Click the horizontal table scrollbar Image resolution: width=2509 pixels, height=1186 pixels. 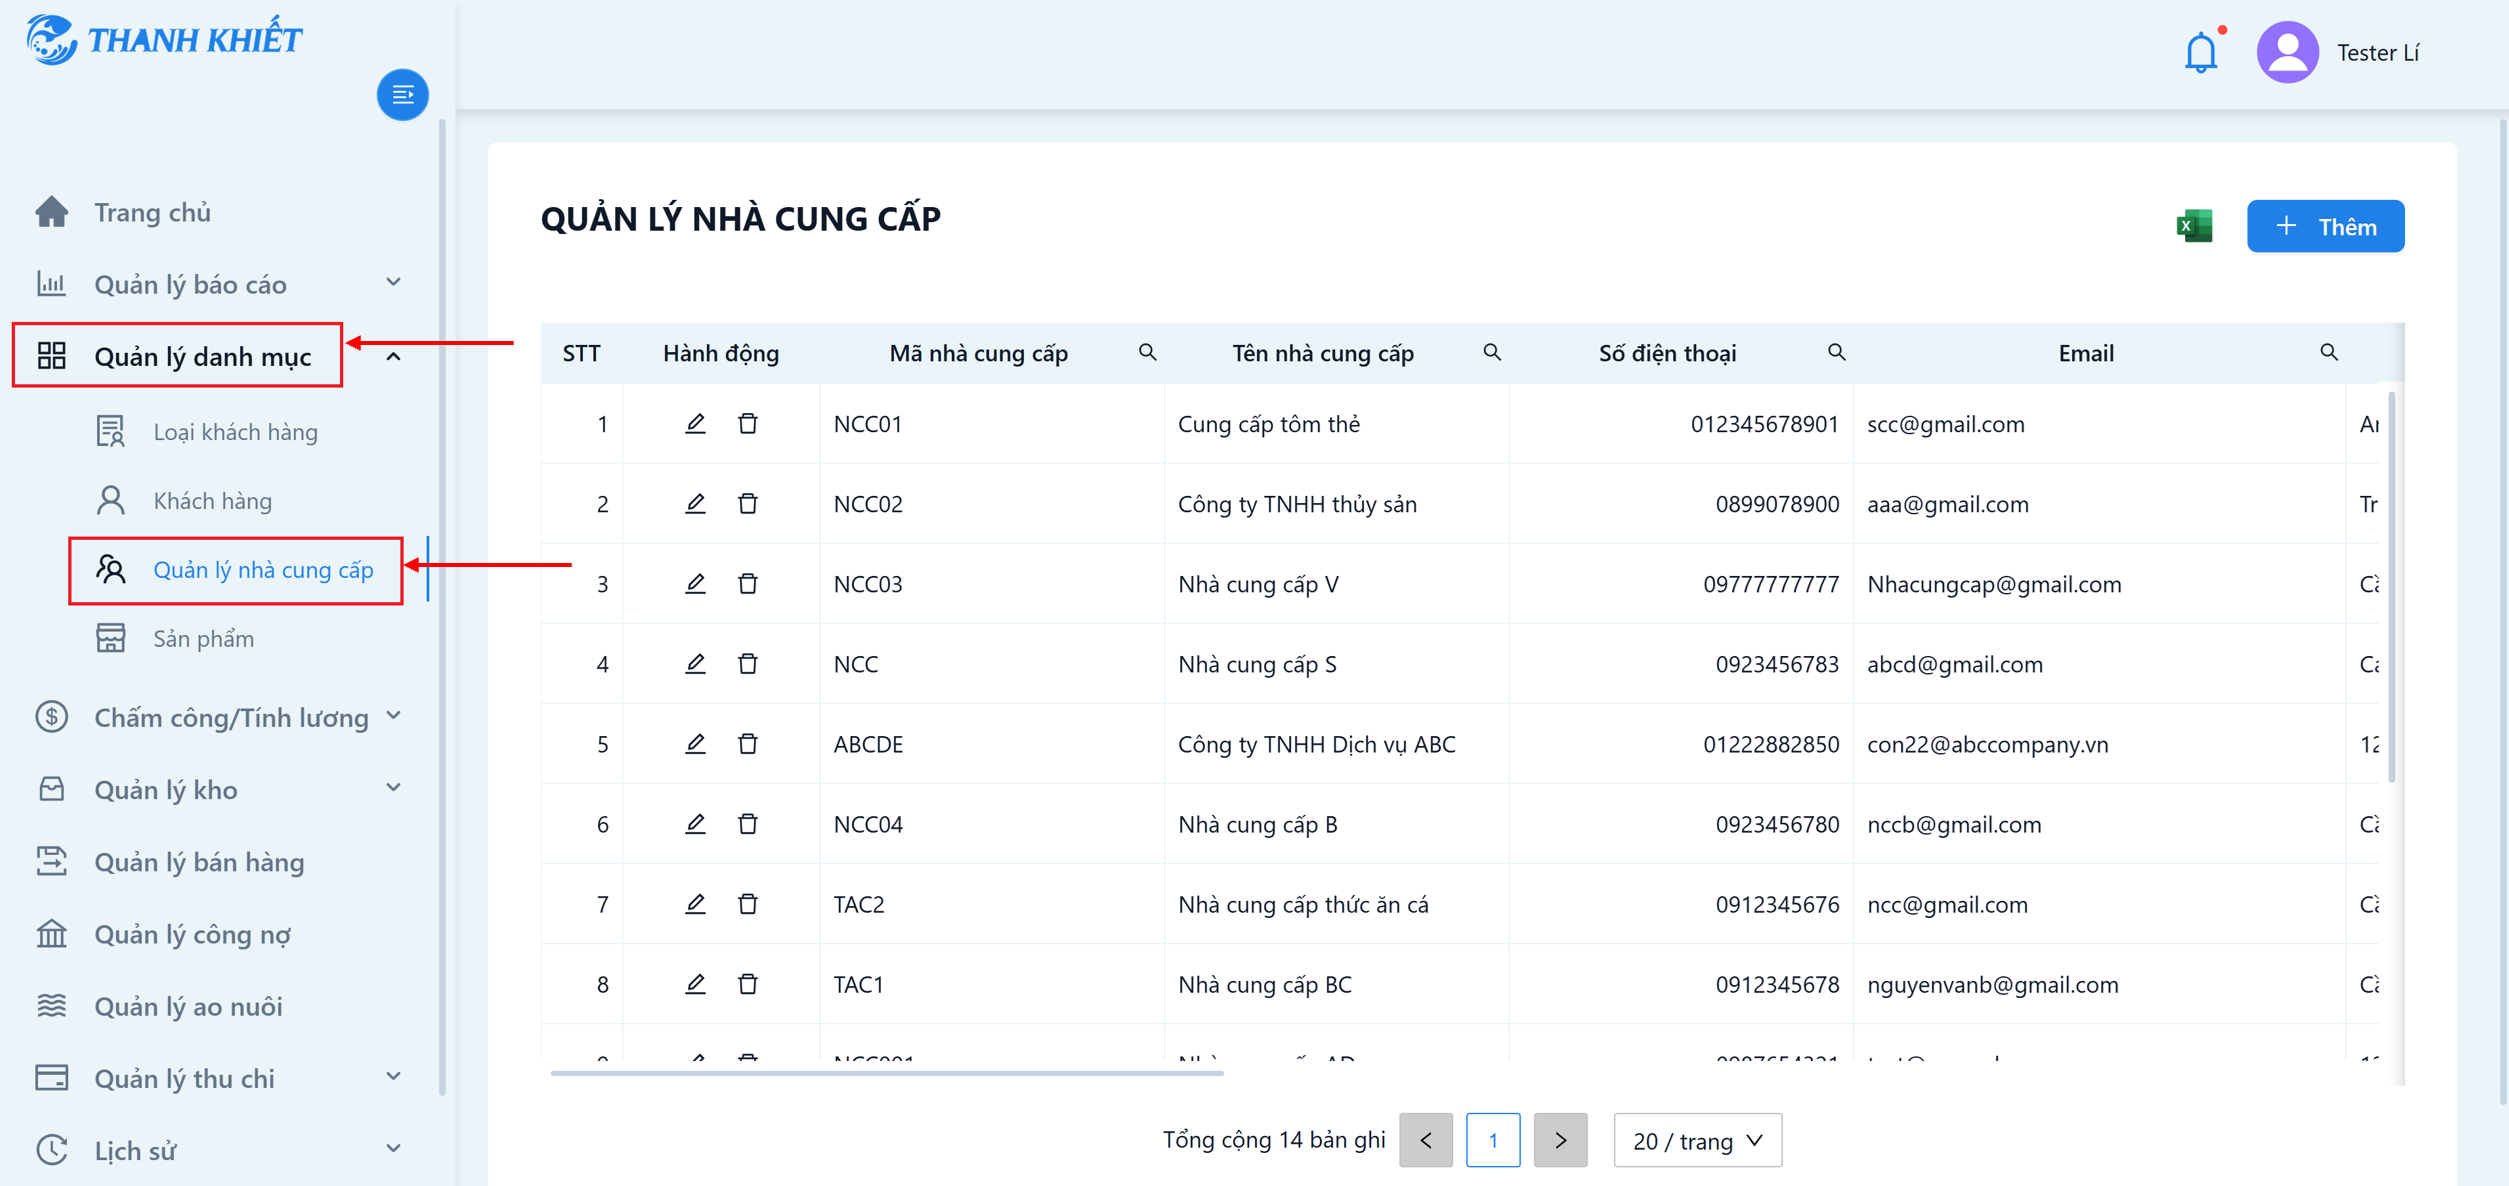tap(887, 1073)
